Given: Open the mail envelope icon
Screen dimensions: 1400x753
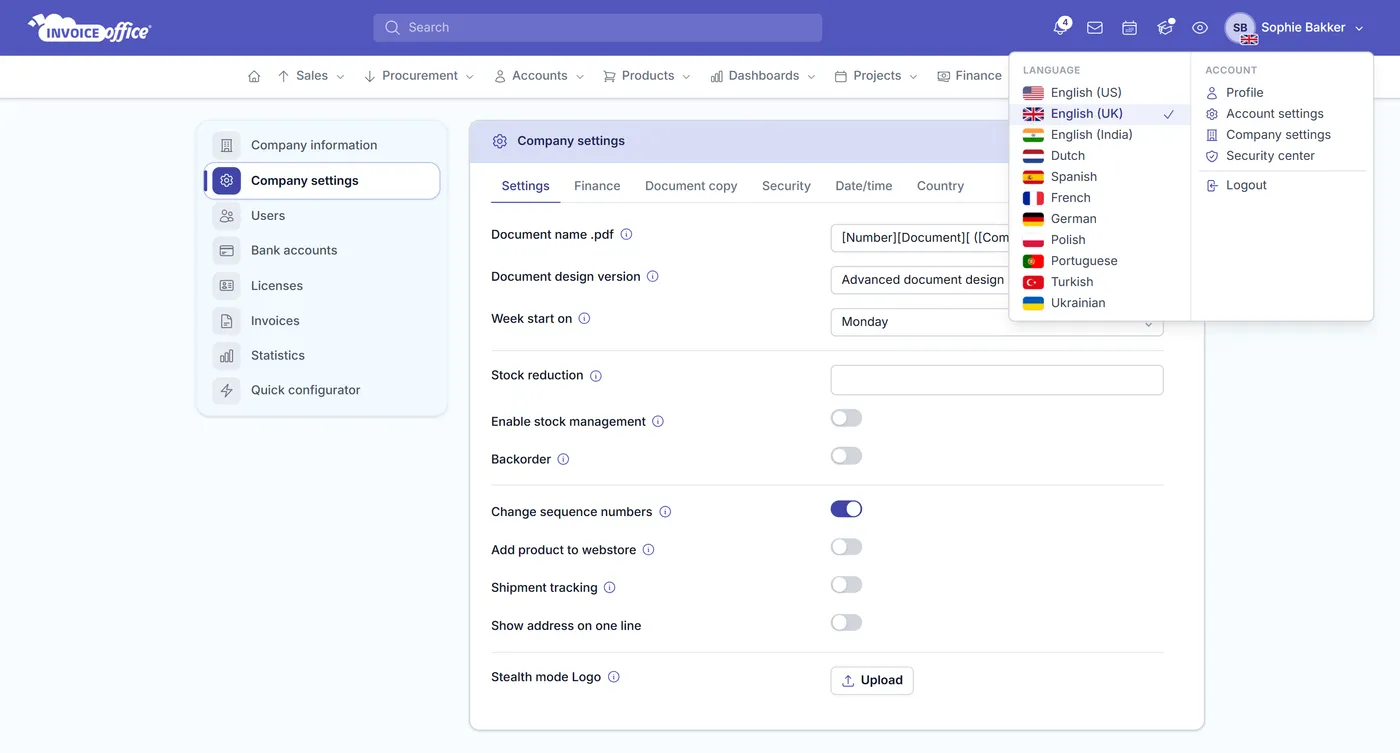Looking at the screenshot, I should tap(1095, 28).
